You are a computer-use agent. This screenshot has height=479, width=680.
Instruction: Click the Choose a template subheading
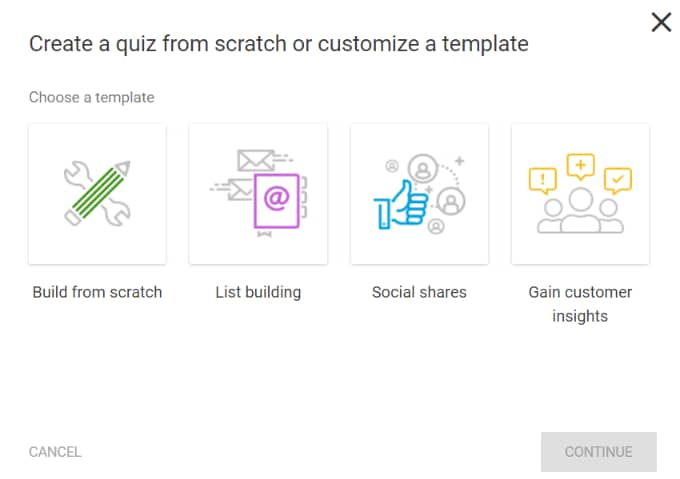92,97
